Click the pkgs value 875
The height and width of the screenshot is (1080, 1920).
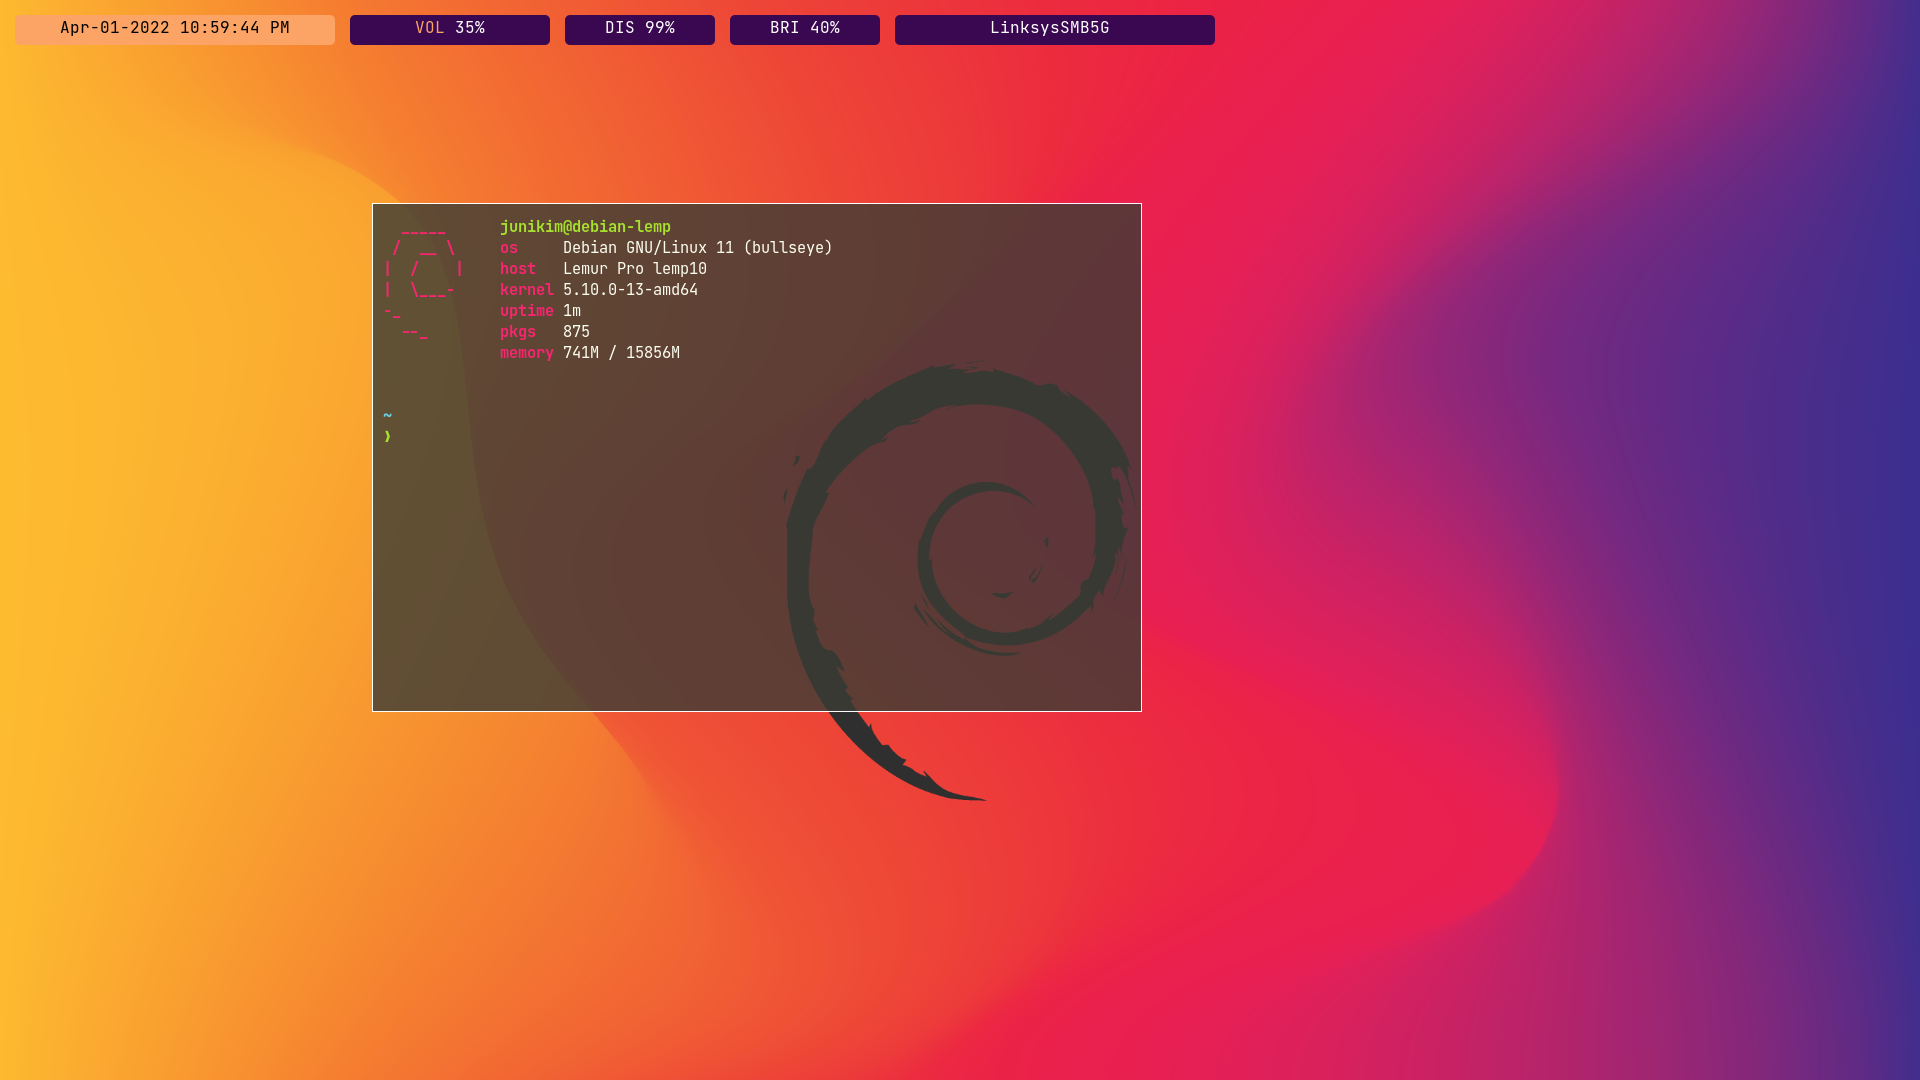(576, 332)
